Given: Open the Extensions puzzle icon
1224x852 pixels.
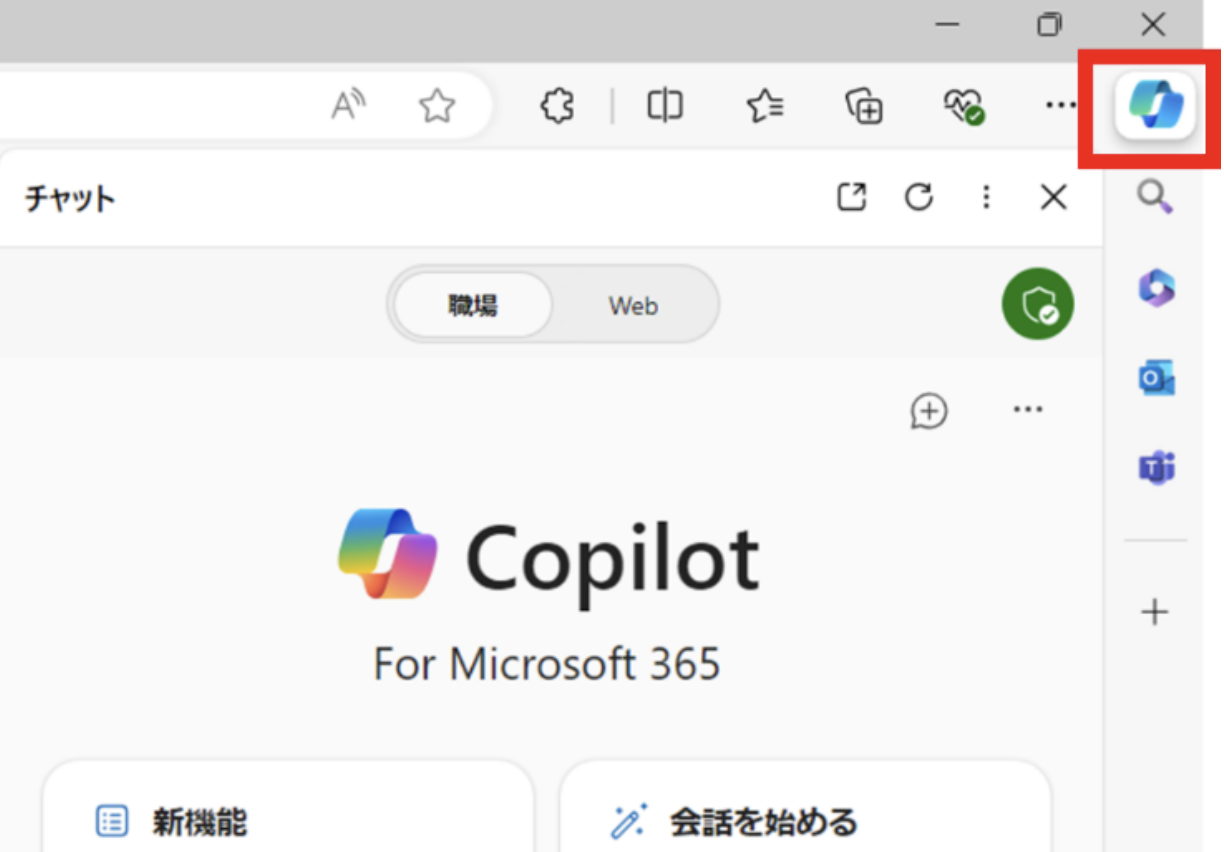Looking at the screenshot, I should (557, 105).
